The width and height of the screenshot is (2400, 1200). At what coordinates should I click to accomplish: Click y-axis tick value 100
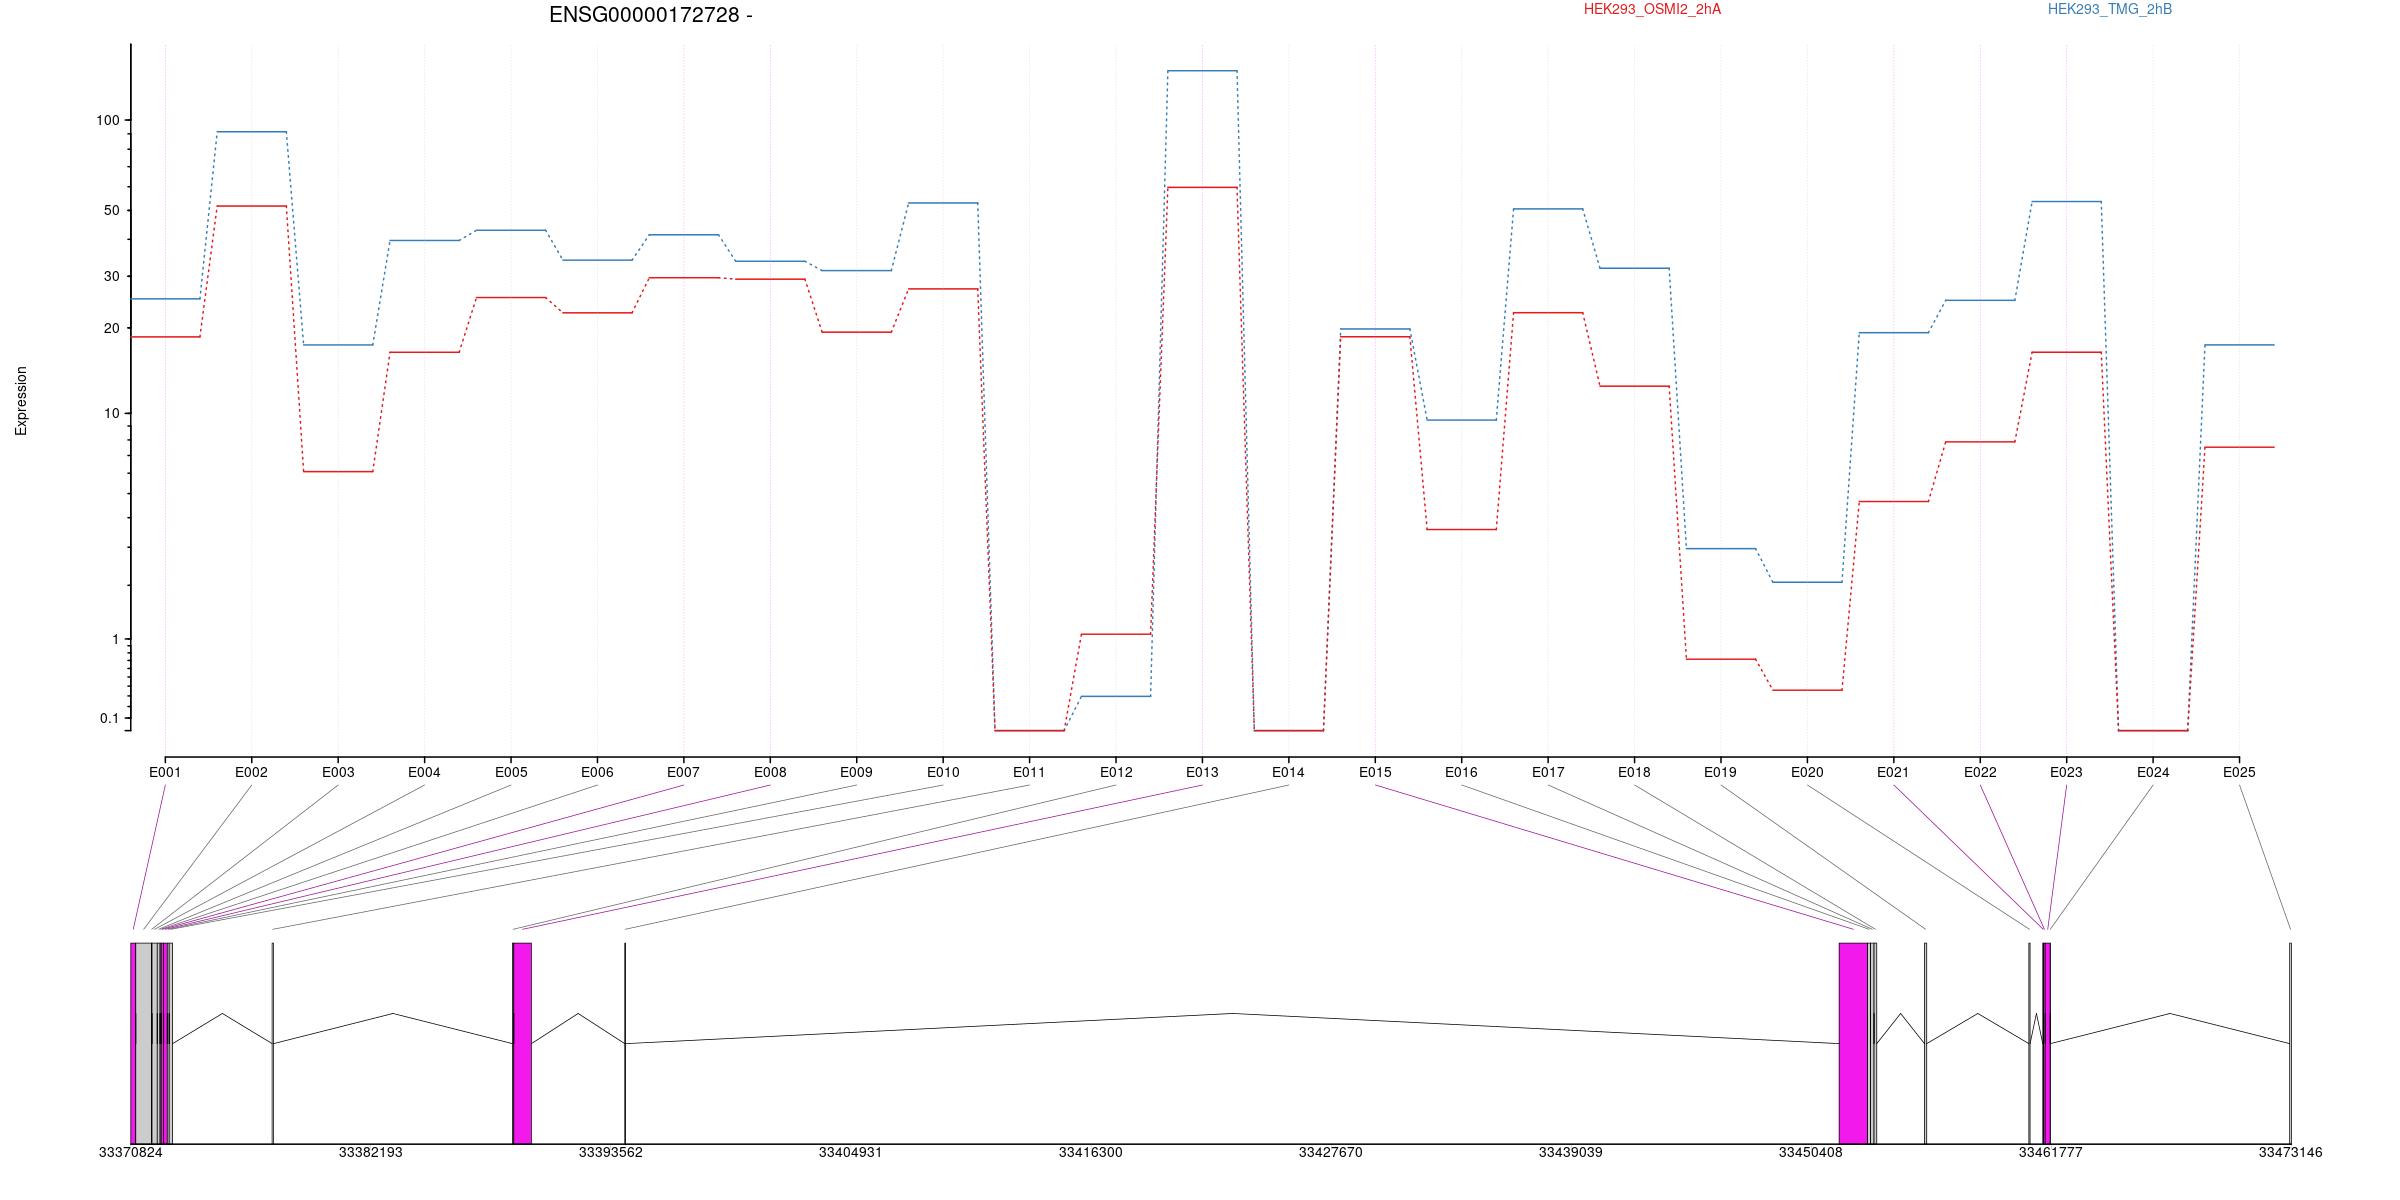tap(107, 120)
